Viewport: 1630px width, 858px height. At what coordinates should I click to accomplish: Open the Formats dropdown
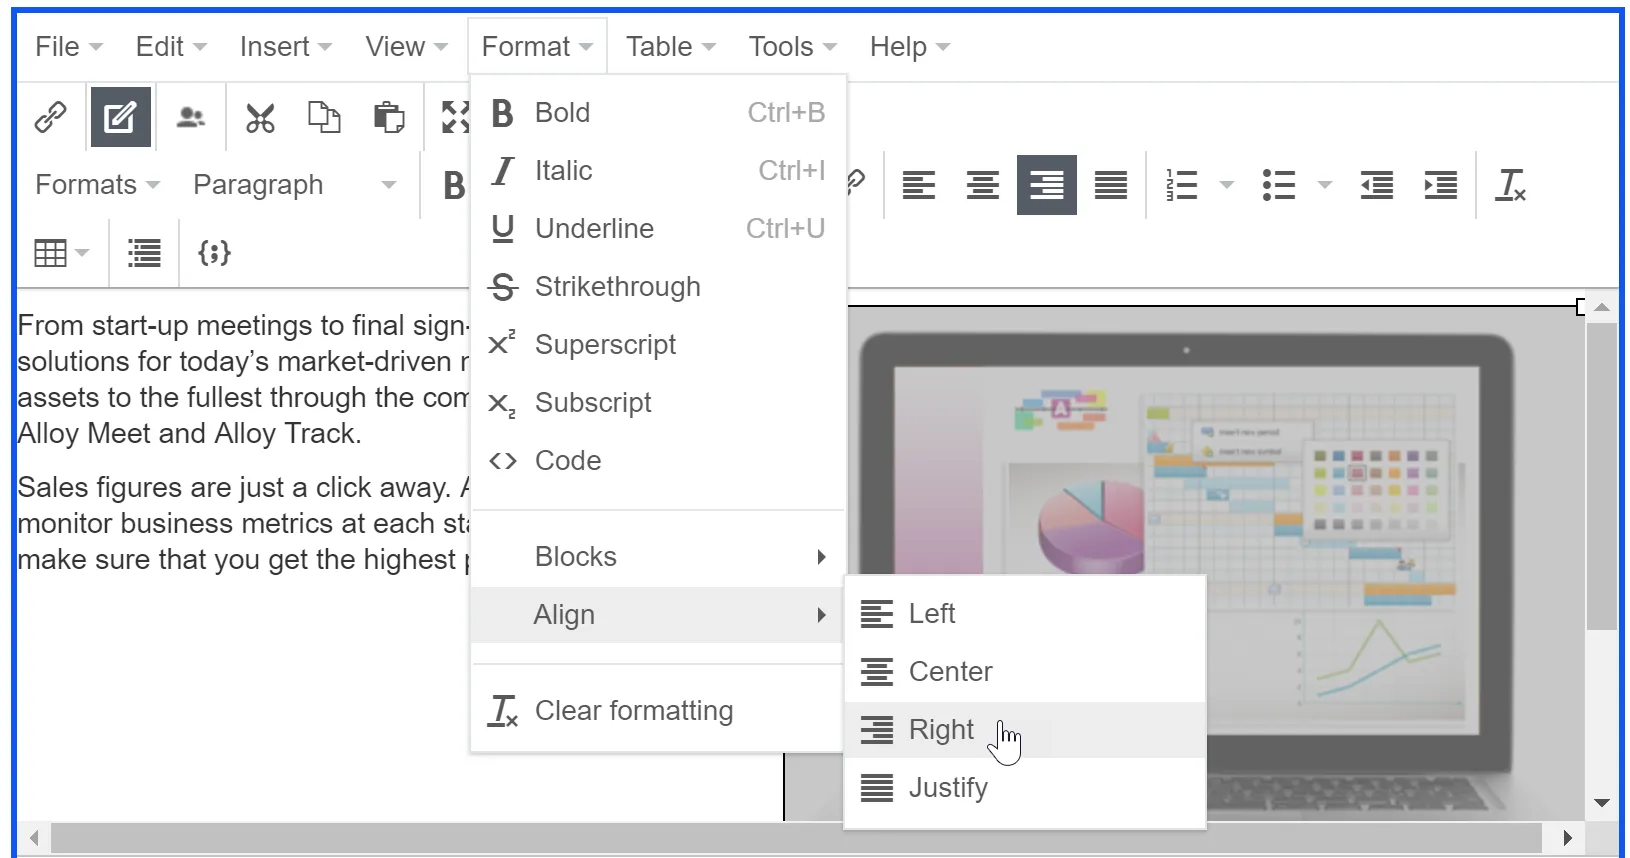97,185
